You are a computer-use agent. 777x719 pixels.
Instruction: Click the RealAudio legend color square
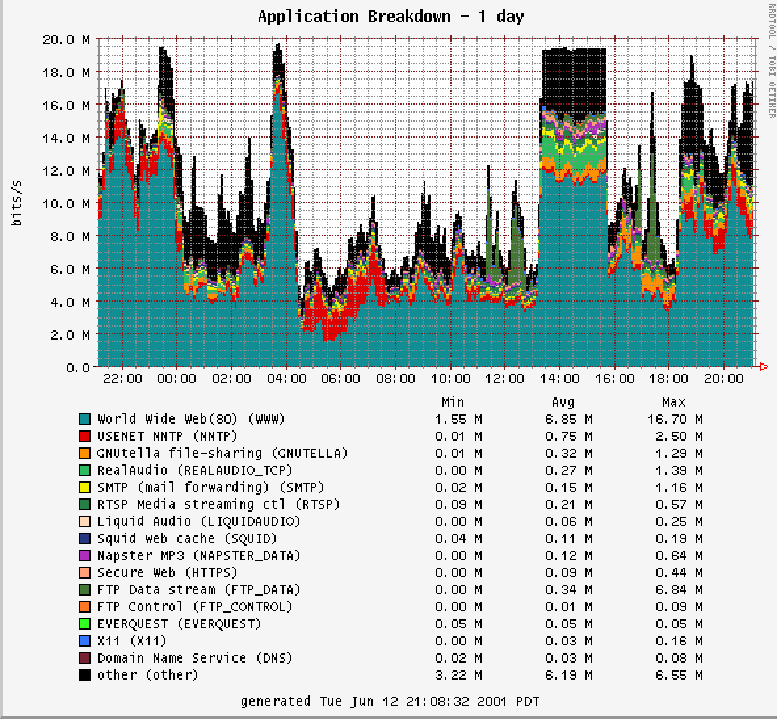pyautogui.click(x=87, y=470)
